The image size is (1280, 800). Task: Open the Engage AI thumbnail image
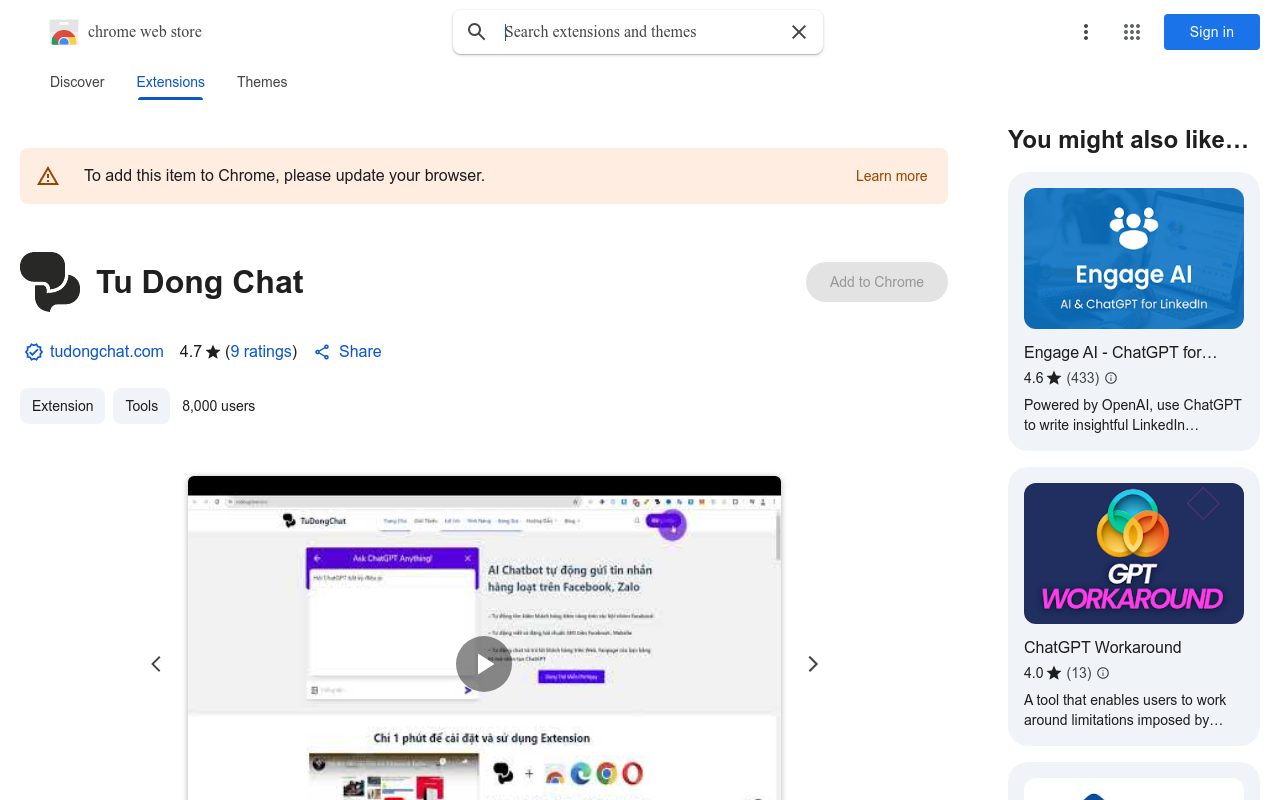coord(1134,258)
